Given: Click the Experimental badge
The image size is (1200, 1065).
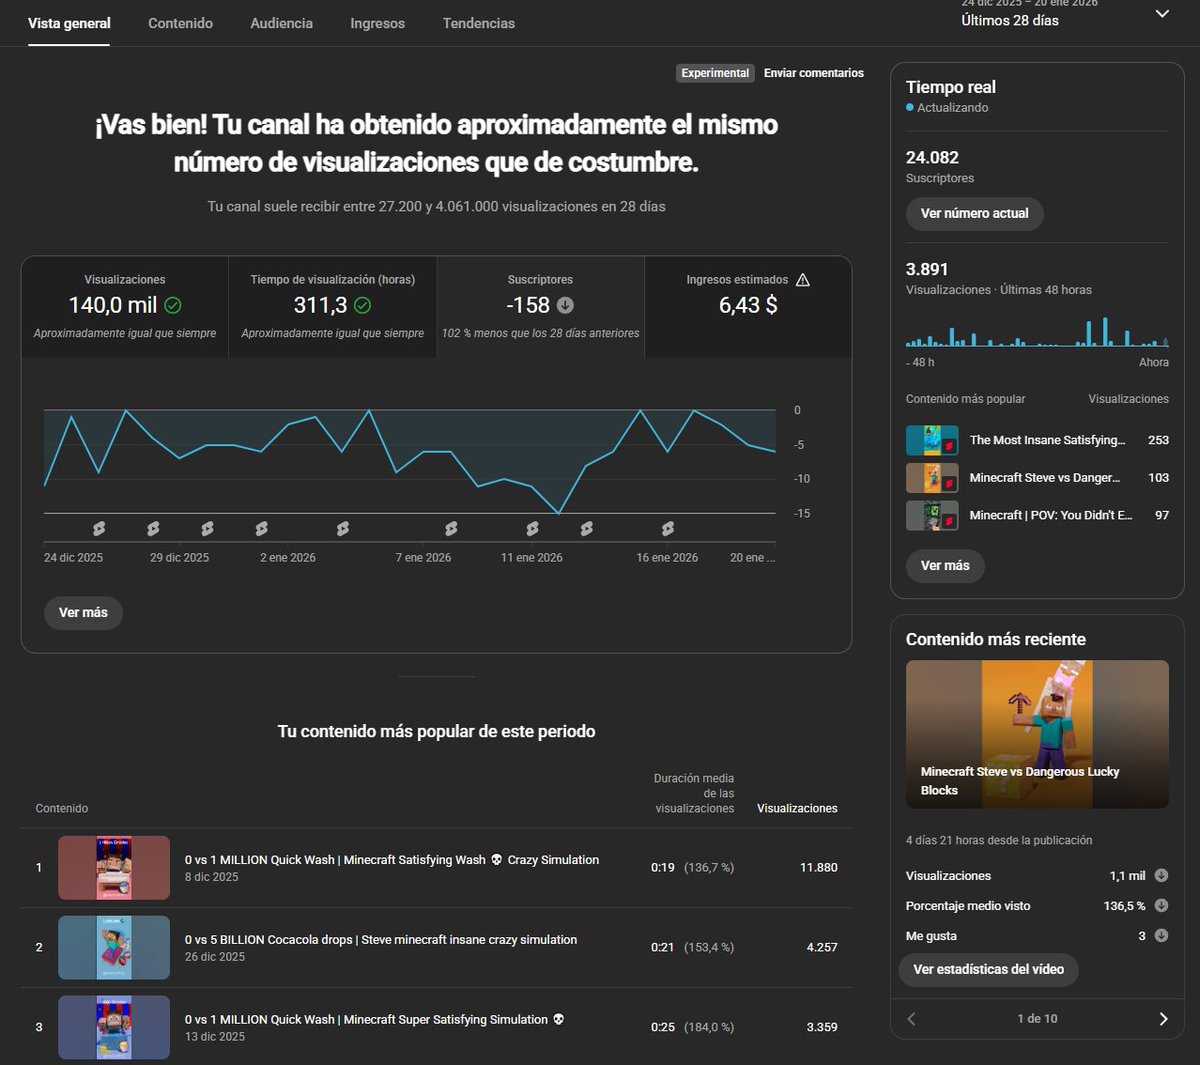Looking at the screenshot, I should point(714,73).
